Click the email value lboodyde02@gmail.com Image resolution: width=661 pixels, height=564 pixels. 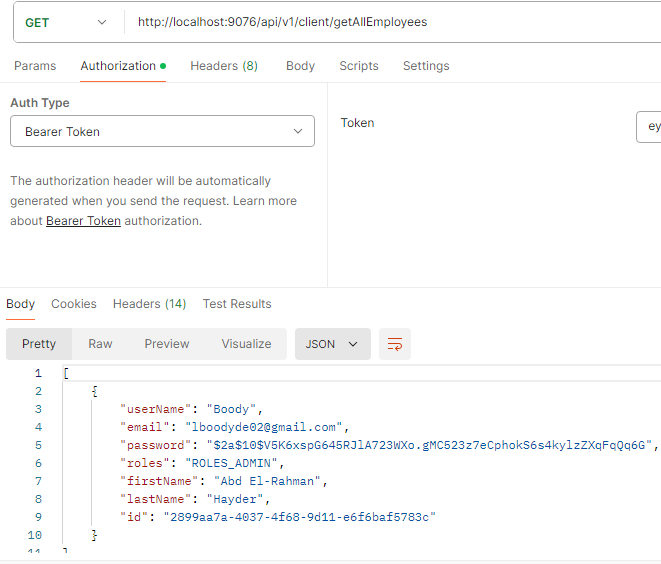click(263, 427)
